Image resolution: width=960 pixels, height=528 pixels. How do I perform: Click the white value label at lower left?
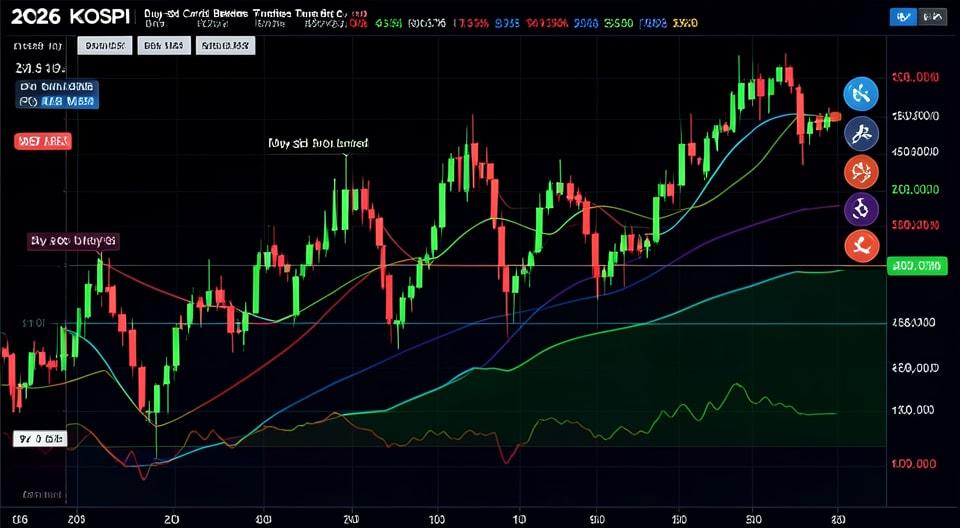[40, 439]
